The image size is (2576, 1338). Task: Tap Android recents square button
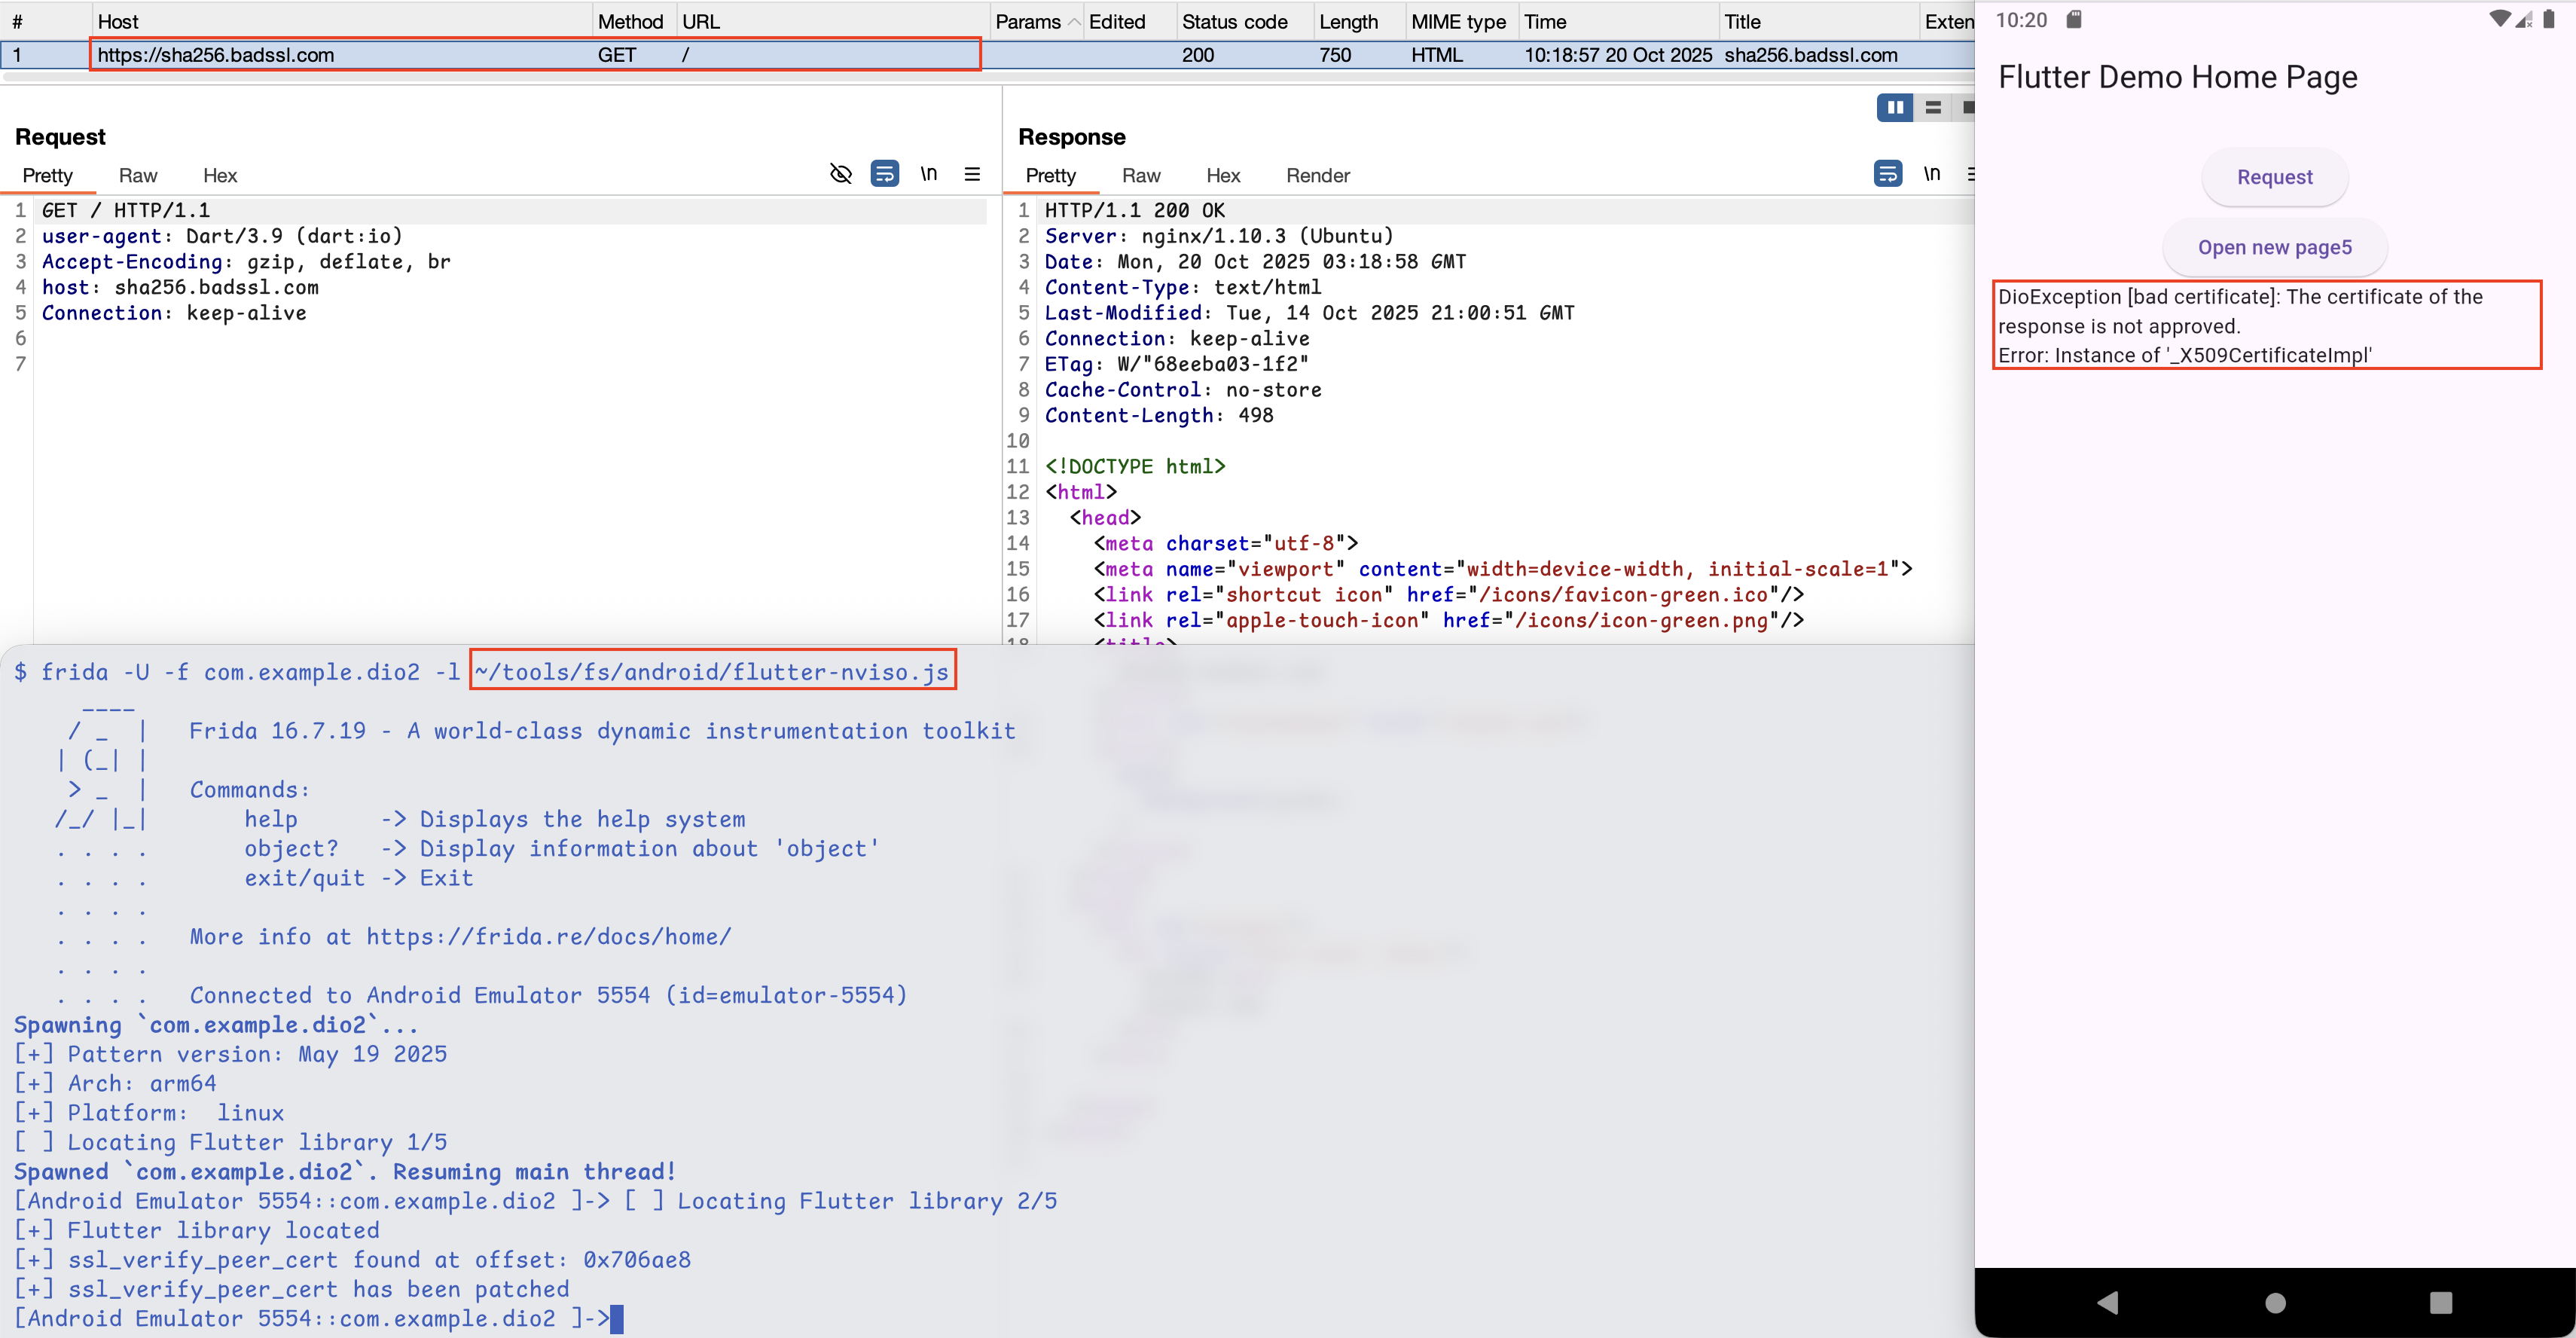pyautogui.click(x=2441, y=1302)
